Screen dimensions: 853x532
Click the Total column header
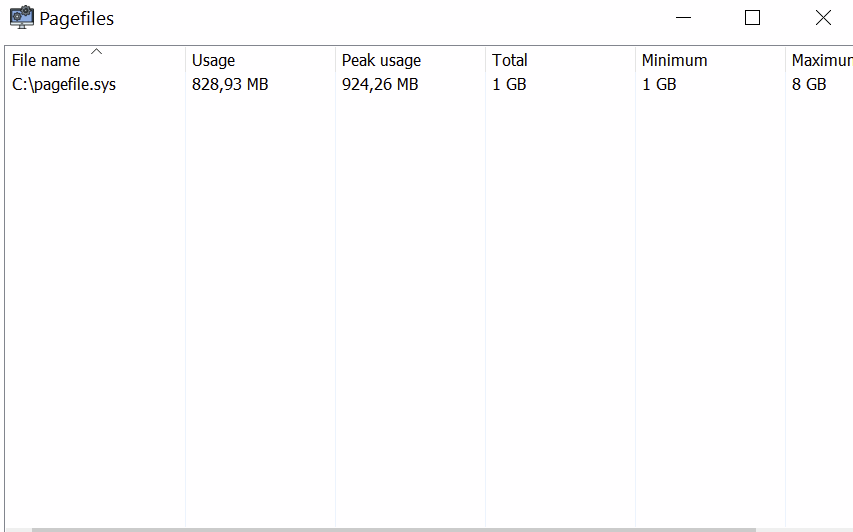point(509,61)
